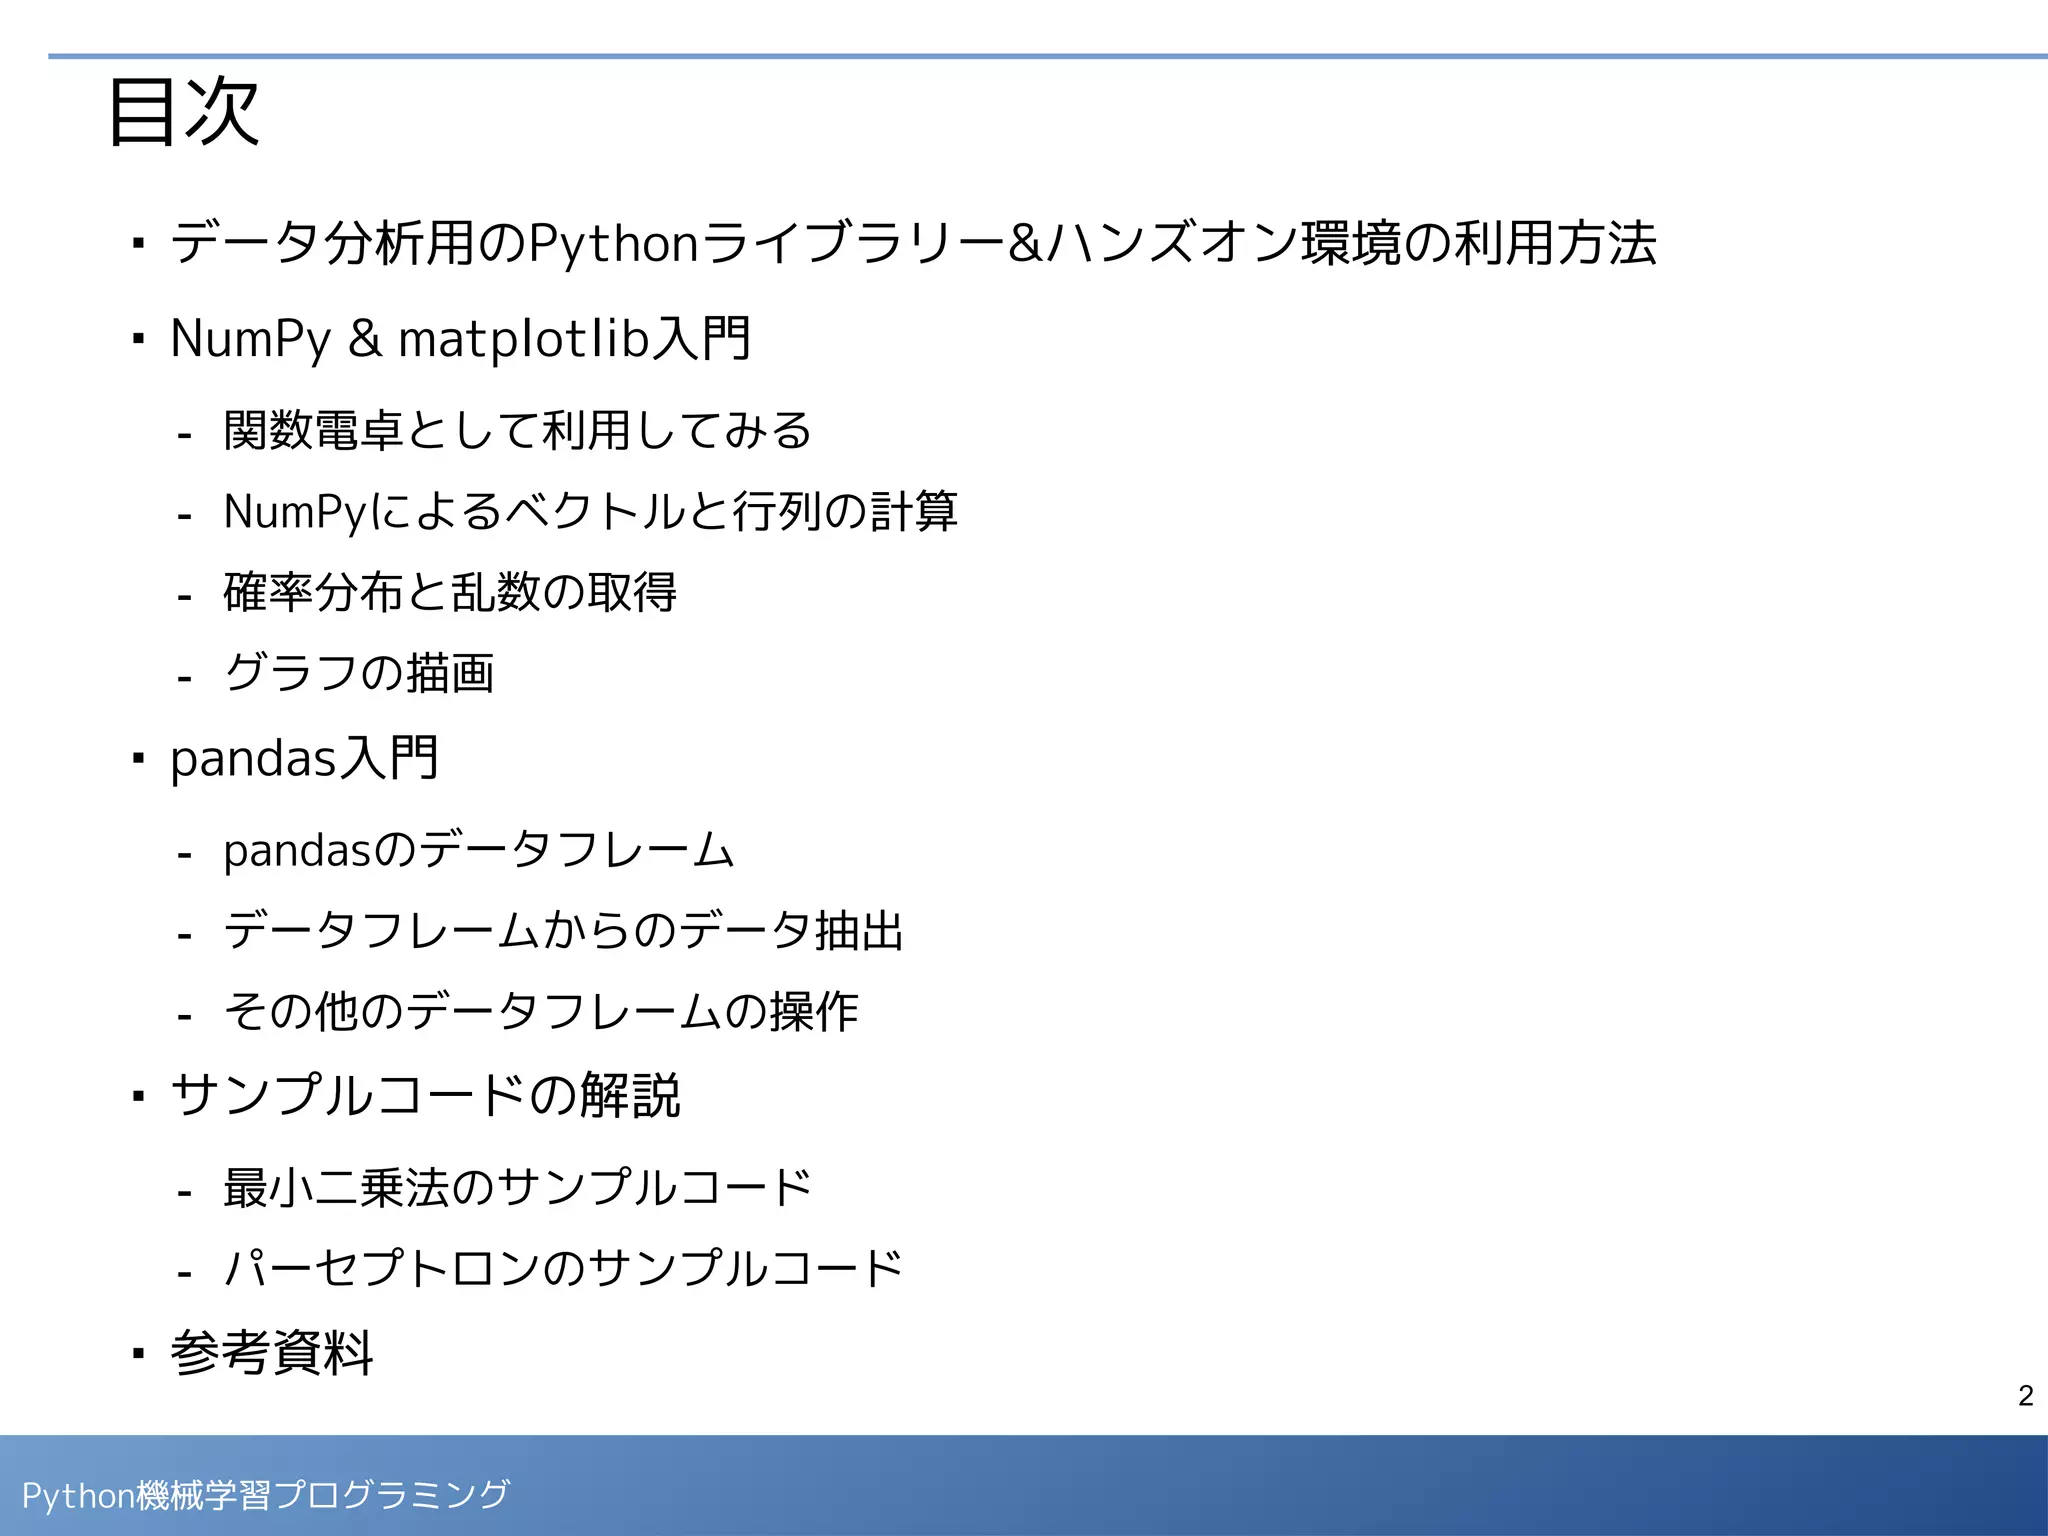Click the サンプルコードの解説 bullet
This screenshot has height=1536, width=2048.
coord(425,1095)
